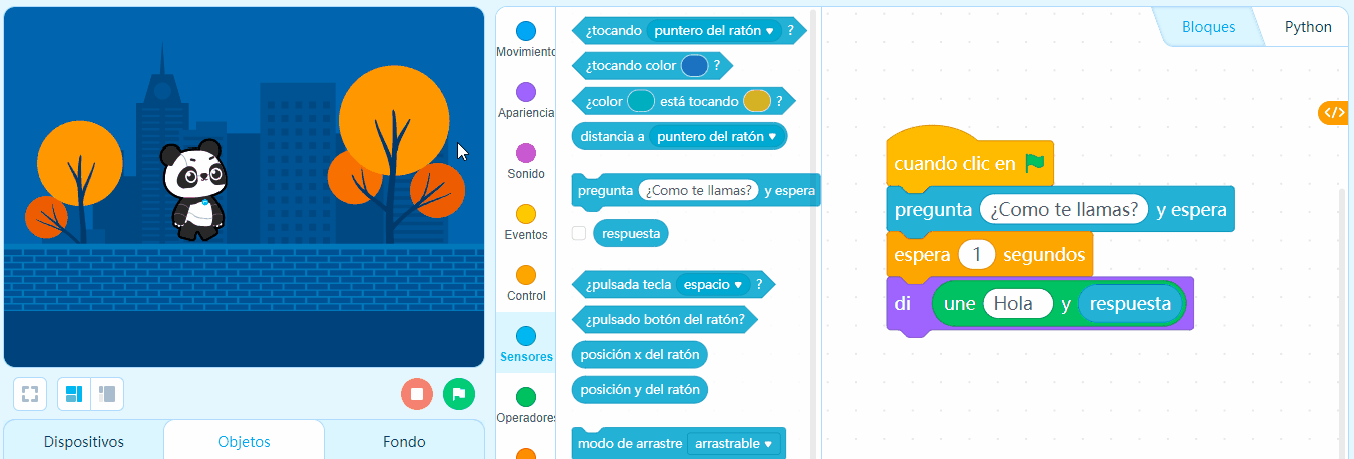Pick the teal color in ¿color block
This screenshot has height=459, width=1354.
tap(640, 101)
